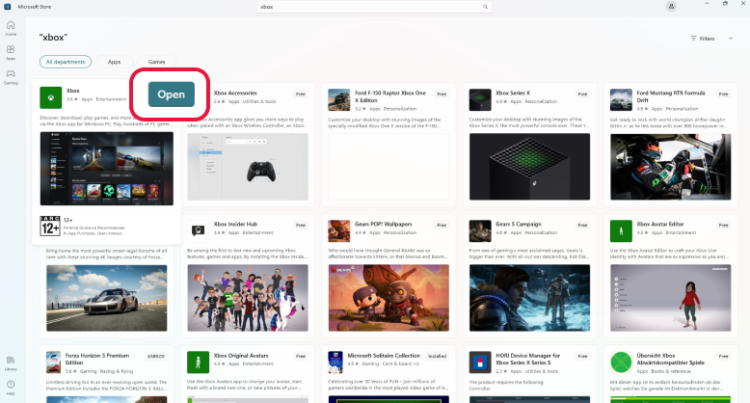
Task: Click the Forza Horizon 5 Premium icon
Action: click(x=54, y=362)
